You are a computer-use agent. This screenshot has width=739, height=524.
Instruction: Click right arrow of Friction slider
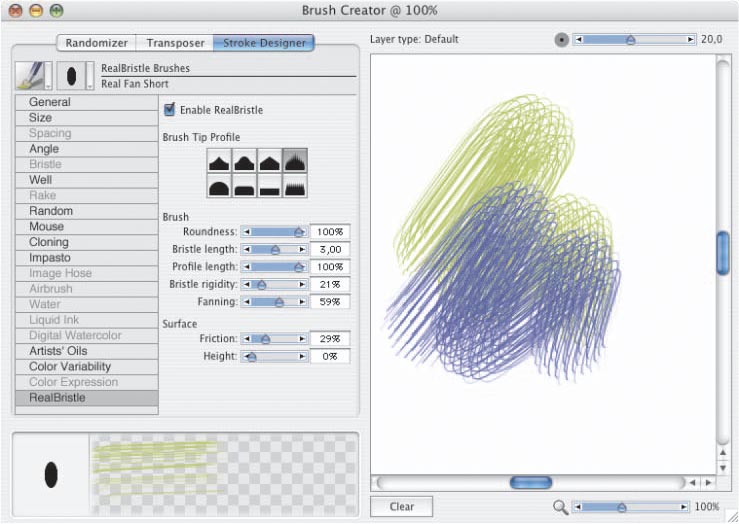pos(303,339)
